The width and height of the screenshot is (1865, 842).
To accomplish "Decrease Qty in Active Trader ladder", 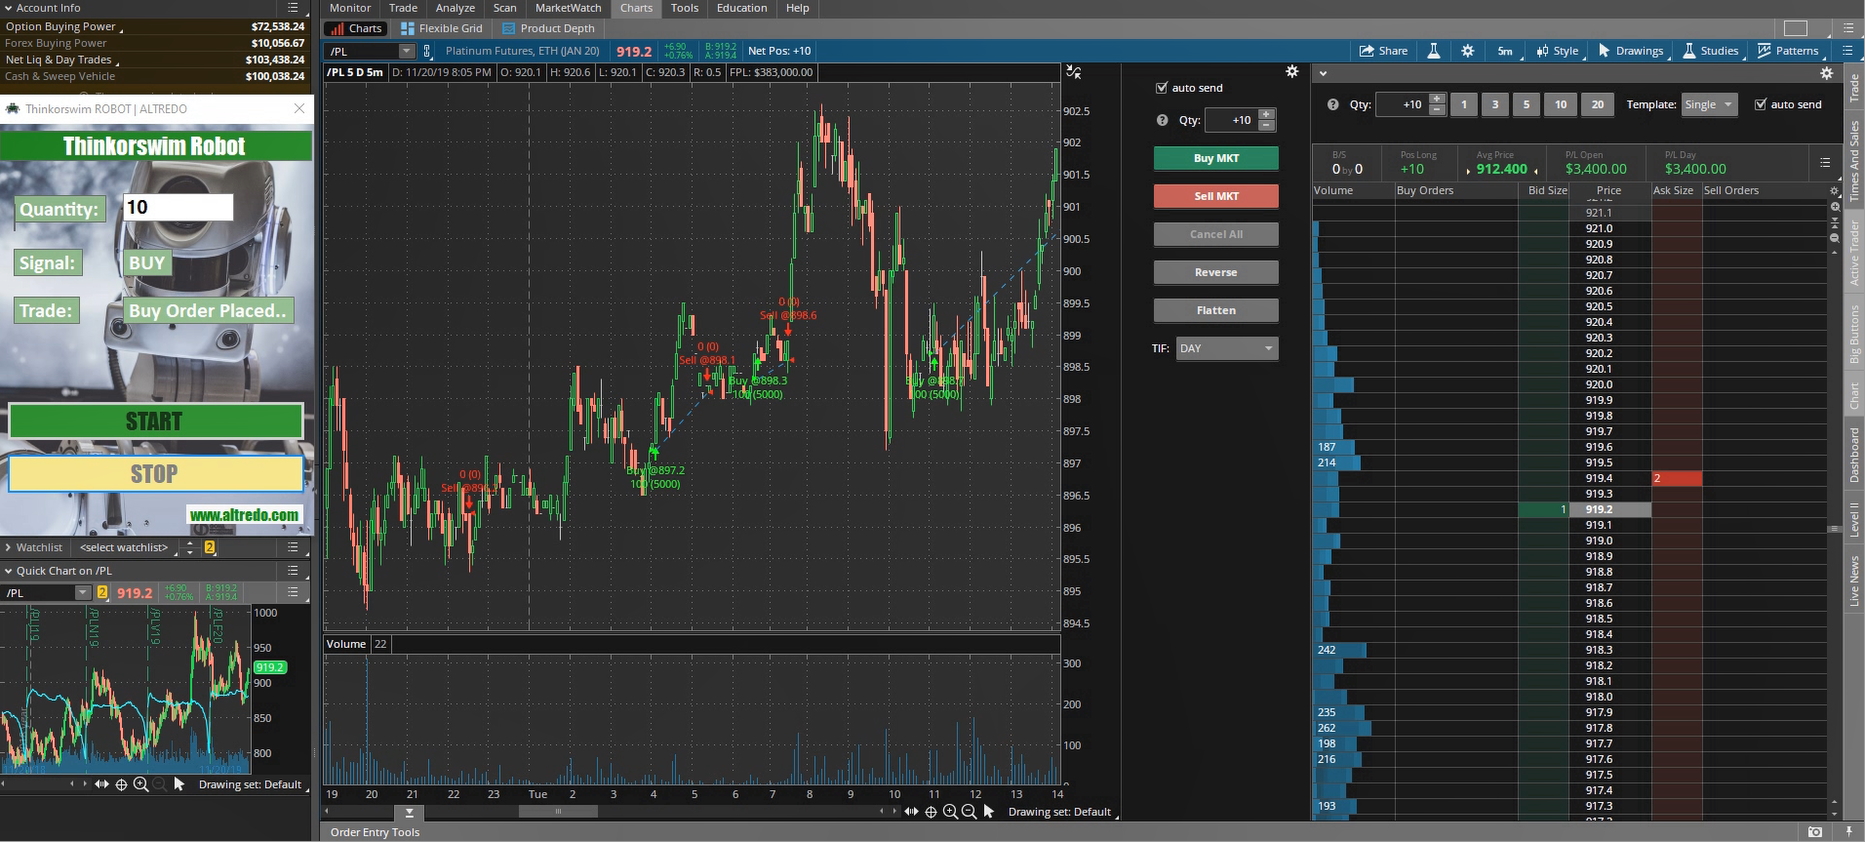I will click(1437, 110).
